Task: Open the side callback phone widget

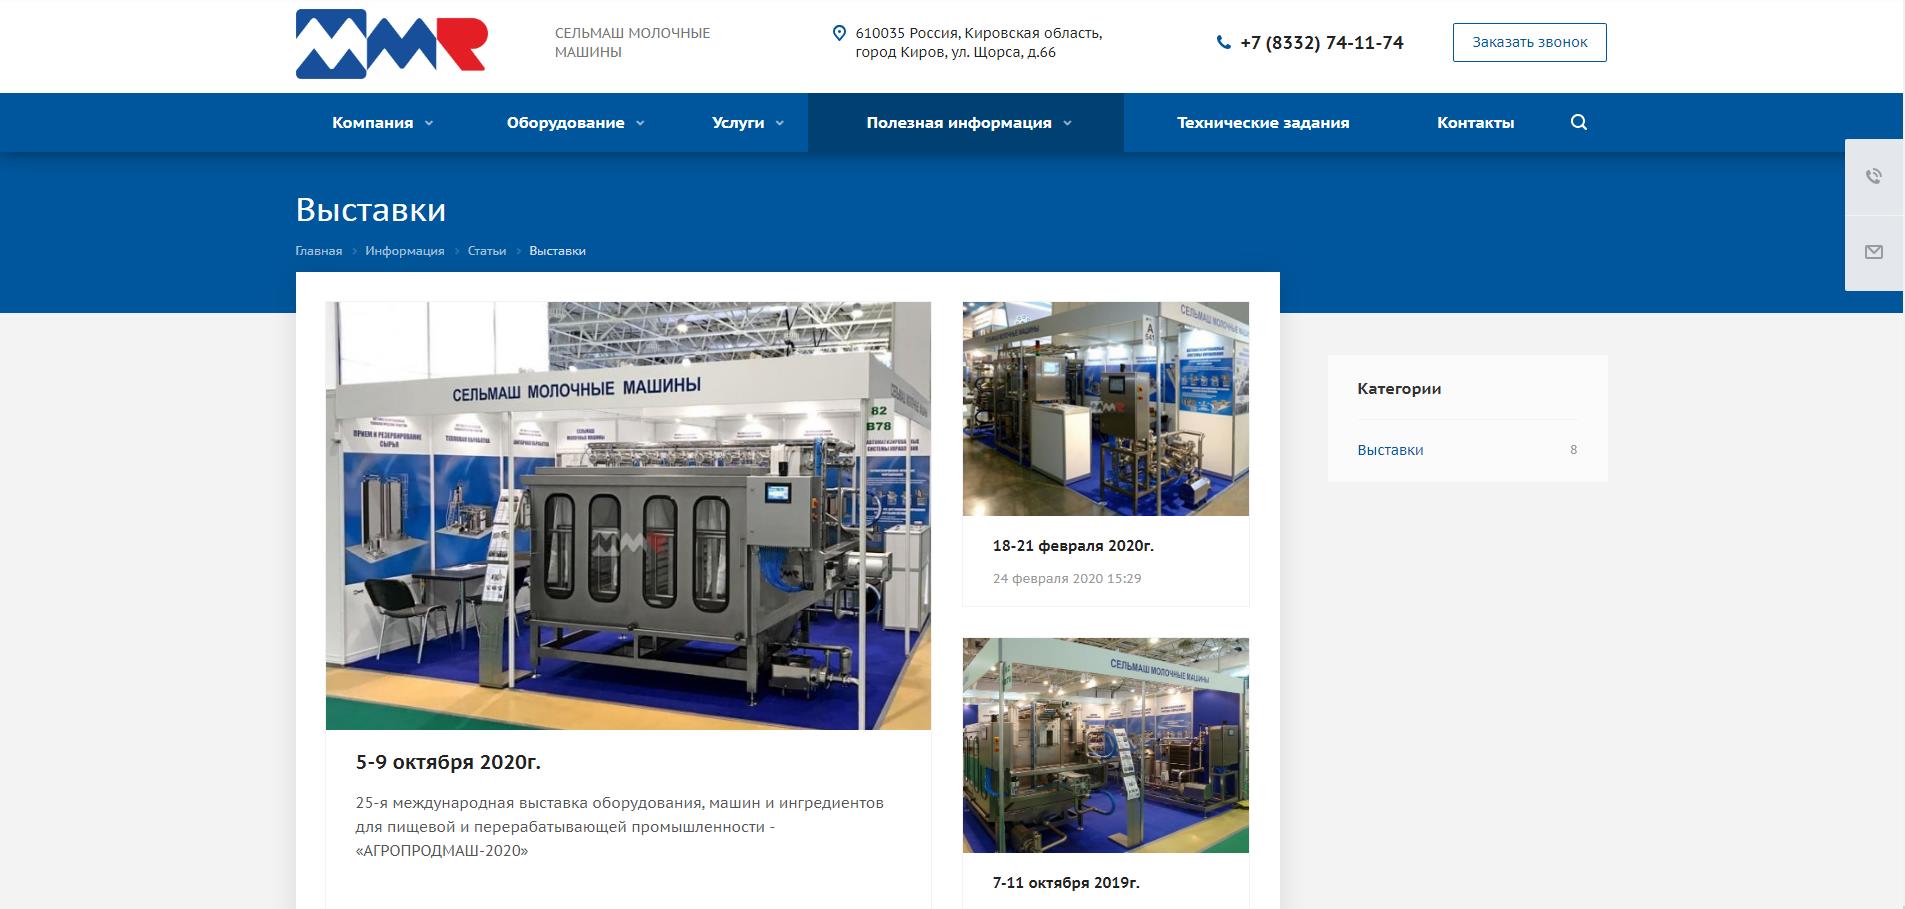Action: [x=1874, y=176]
